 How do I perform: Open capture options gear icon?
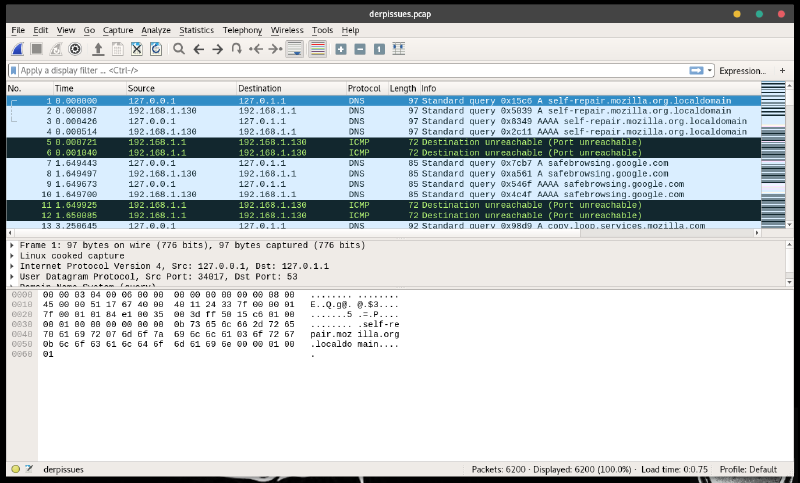point(75,48)
